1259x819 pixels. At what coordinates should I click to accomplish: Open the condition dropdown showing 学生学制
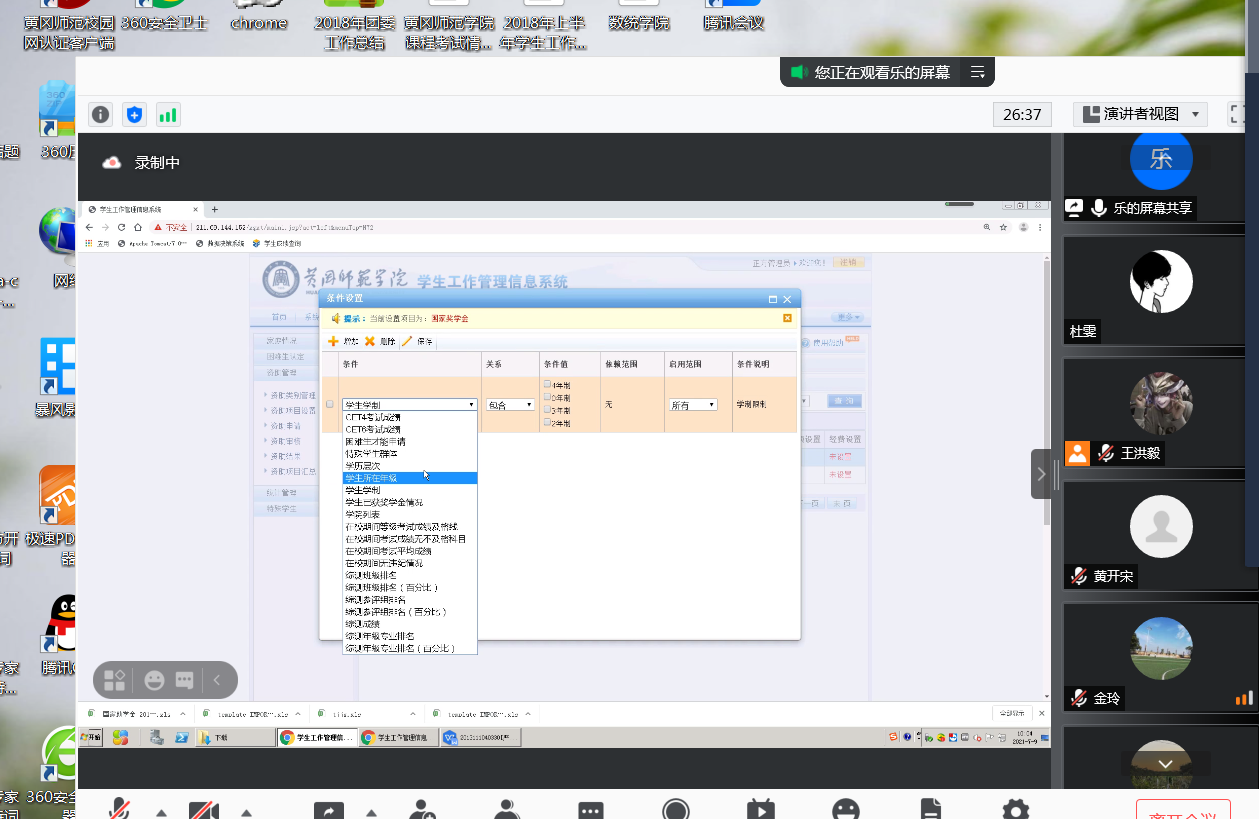[x=409, y=405]
